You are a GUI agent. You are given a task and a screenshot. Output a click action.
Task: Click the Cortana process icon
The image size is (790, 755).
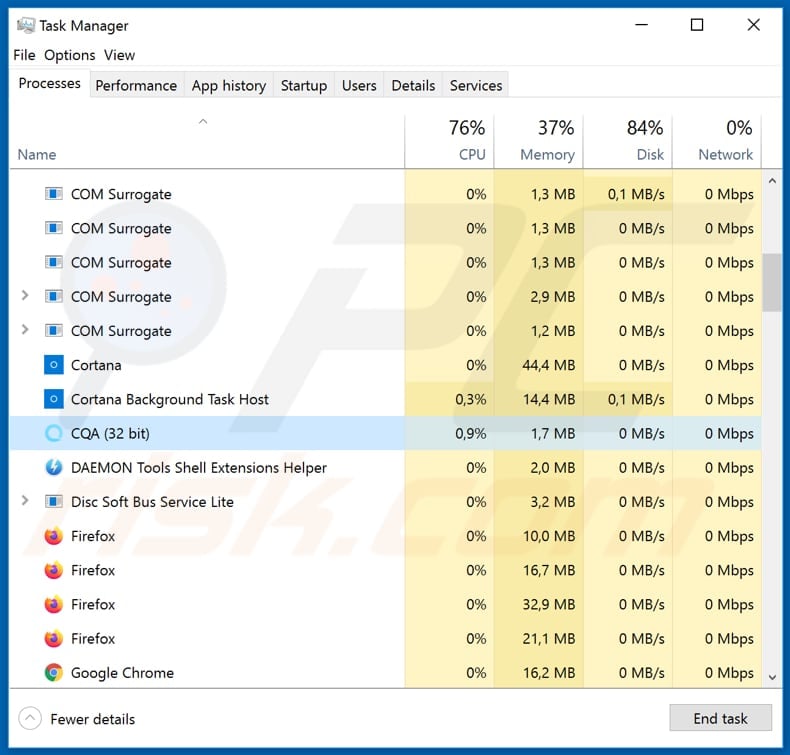[x=53, y=365]
